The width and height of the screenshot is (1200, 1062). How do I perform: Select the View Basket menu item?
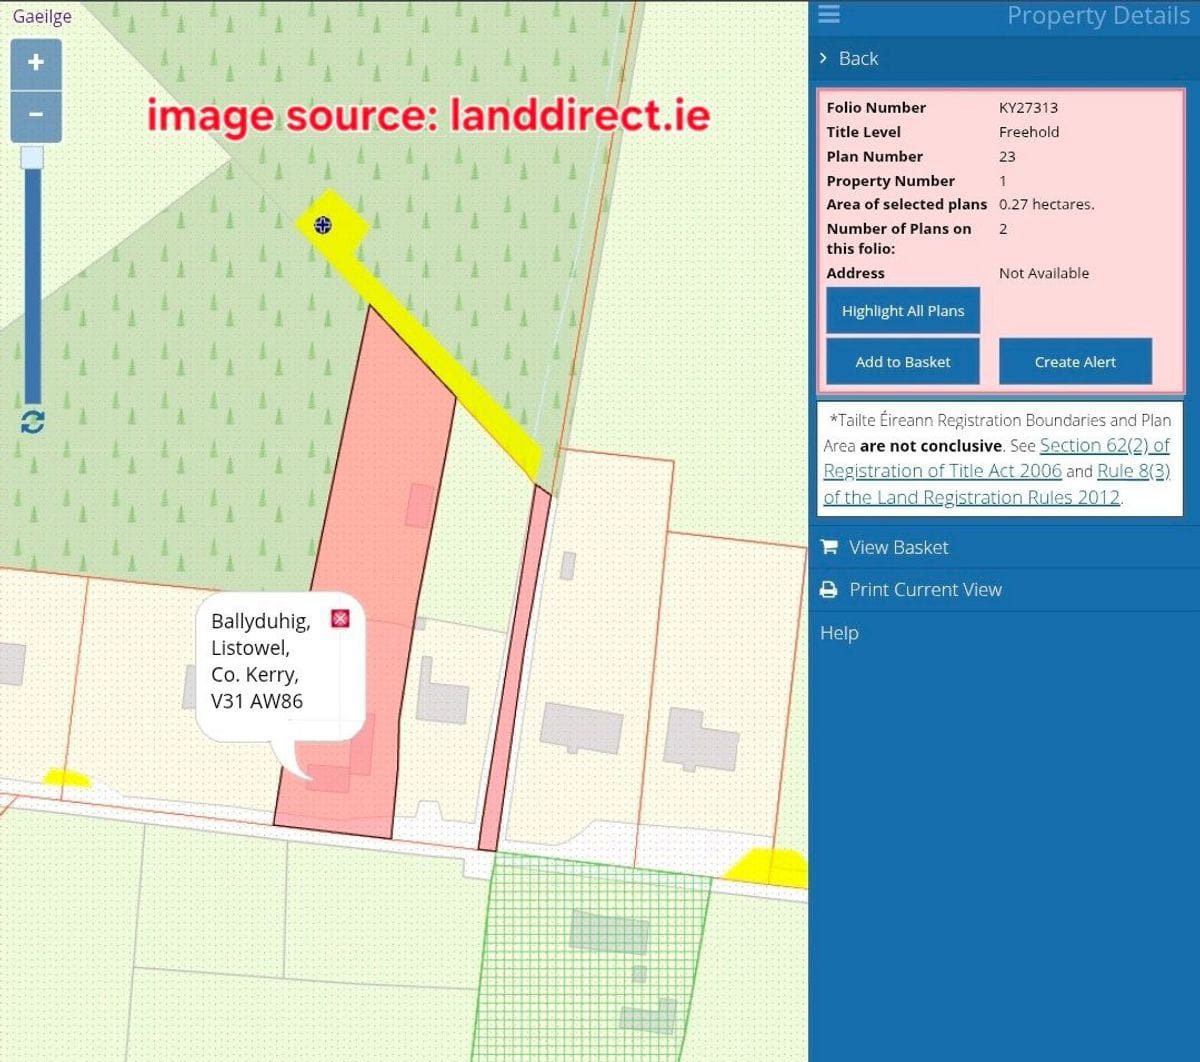(898, 547)
